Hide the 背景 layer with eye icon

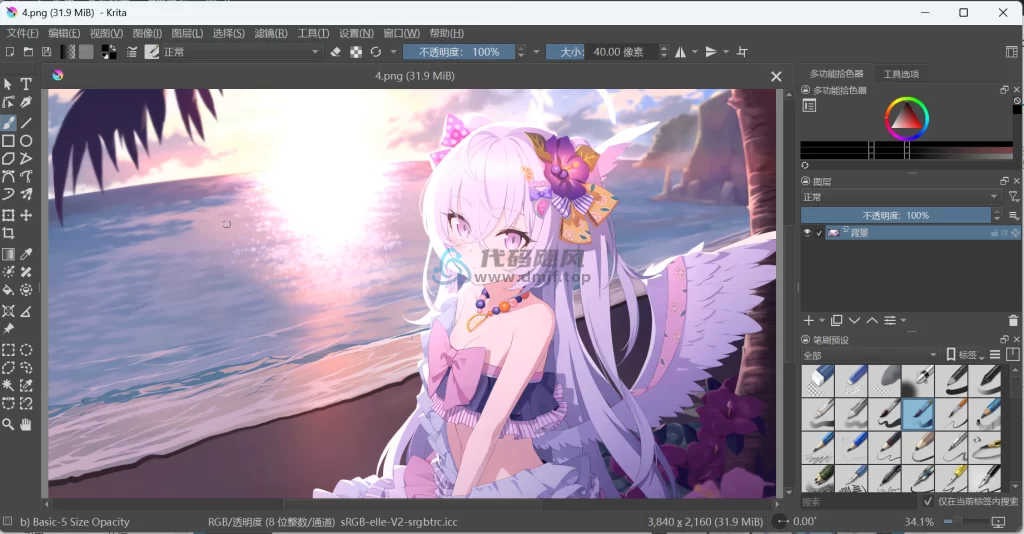coord(807,232)
